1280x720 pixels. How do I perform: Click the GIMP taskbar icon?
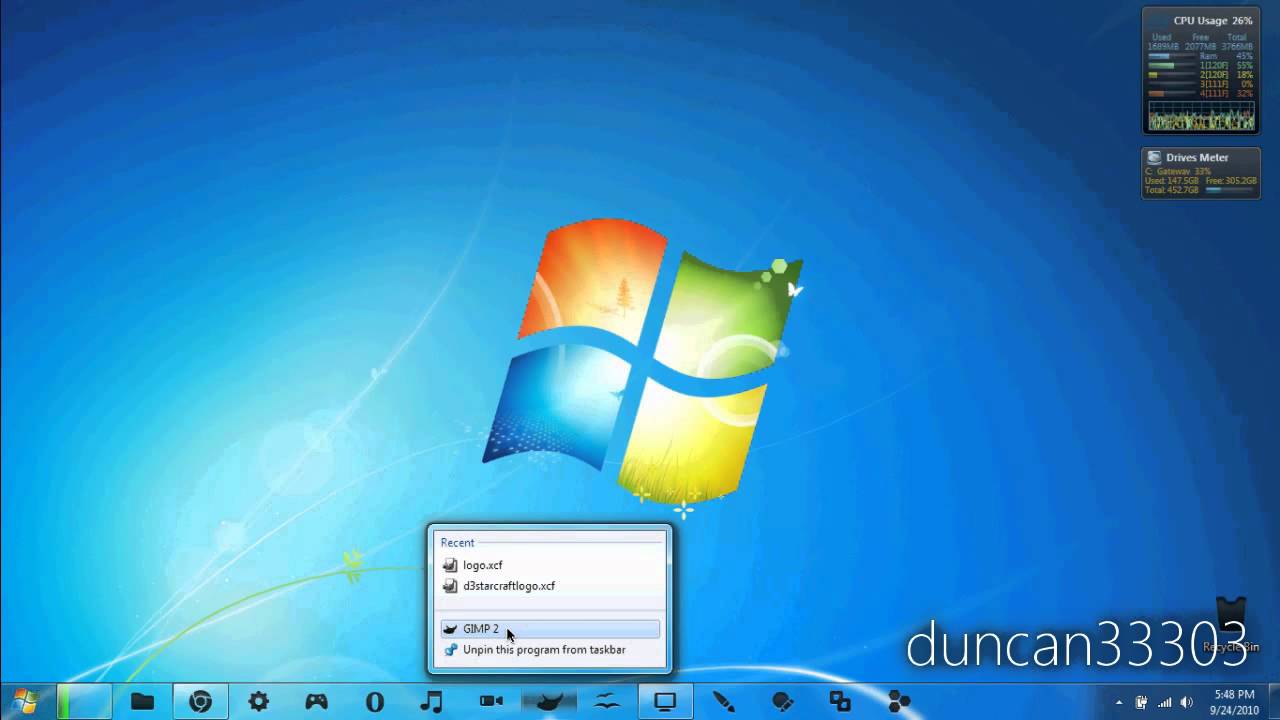point(549,701)
